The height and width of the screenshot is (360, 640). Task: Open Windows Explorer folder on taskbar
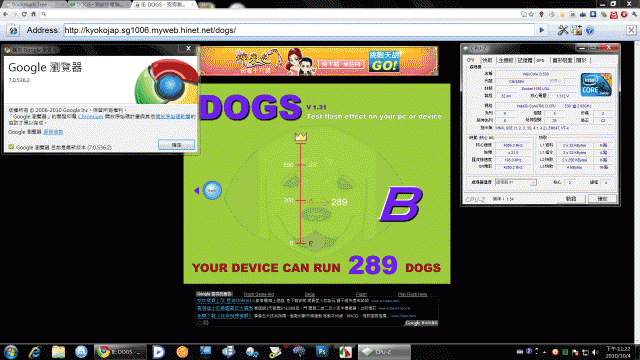click(58, 352)
